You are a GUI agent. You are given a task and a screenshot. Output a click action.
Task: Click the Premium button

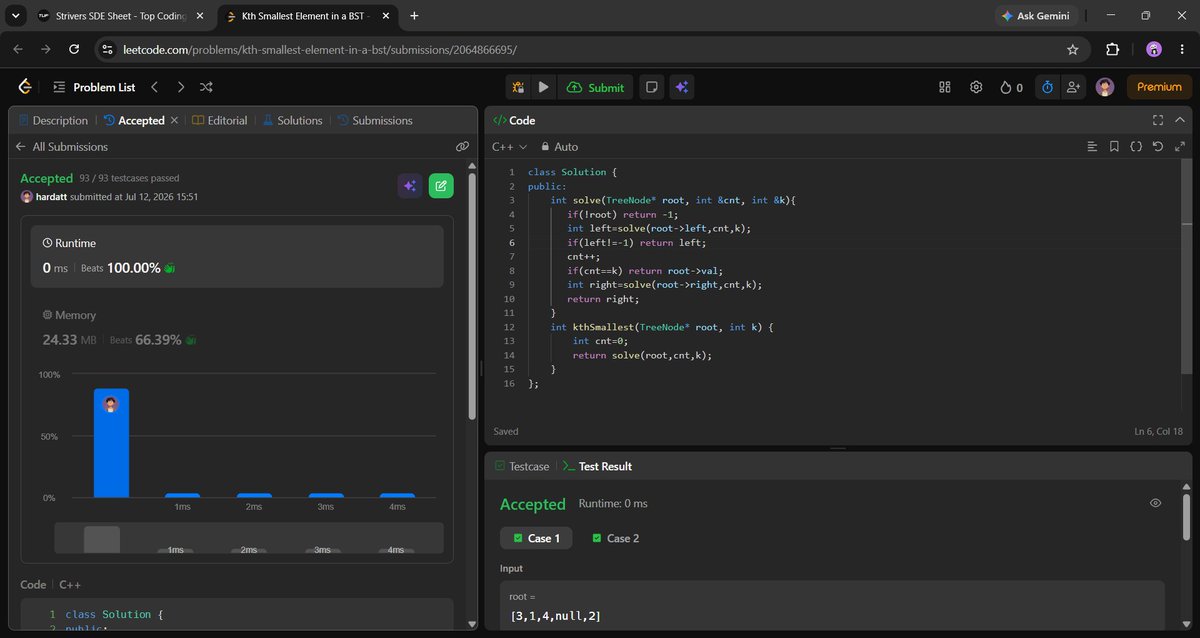1159,87
